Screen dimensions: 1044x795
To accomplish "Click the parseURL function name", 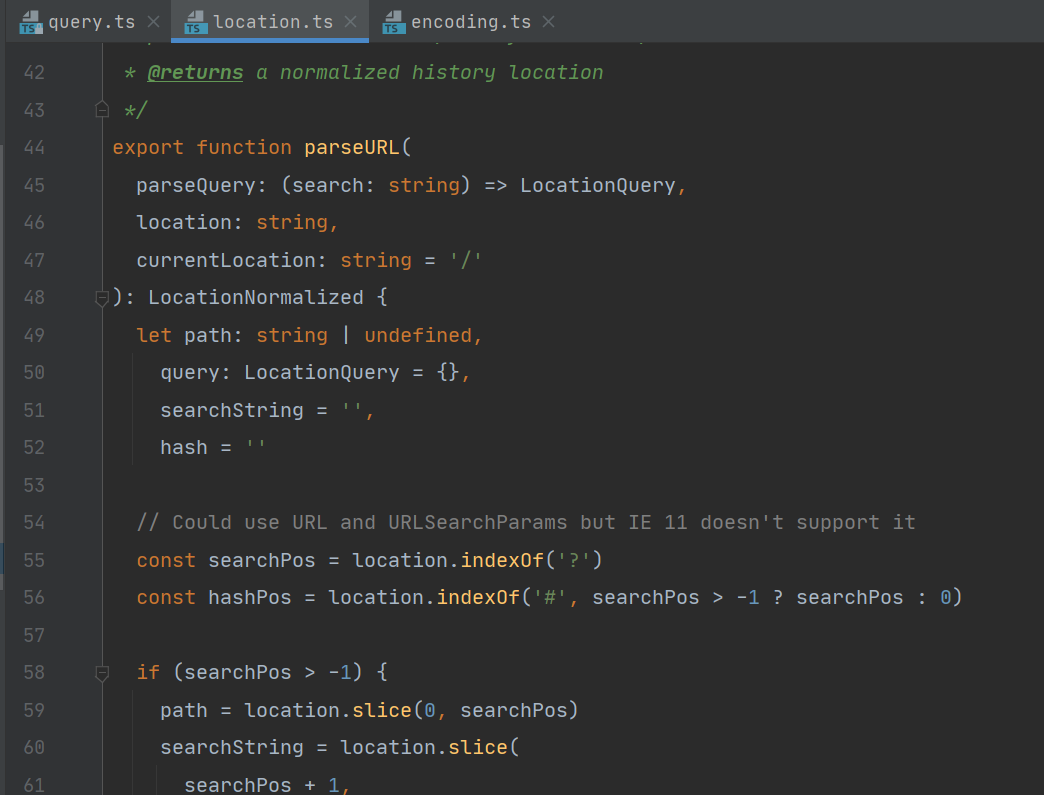I will click(351, 147).
